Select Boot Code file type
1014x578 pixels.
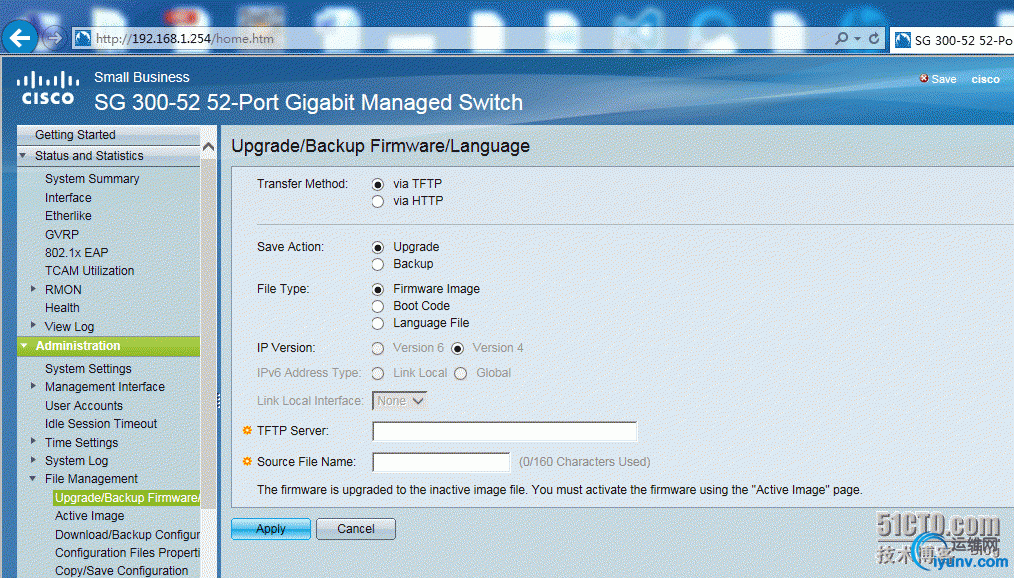pyautogui.click(x=378, y=306)
